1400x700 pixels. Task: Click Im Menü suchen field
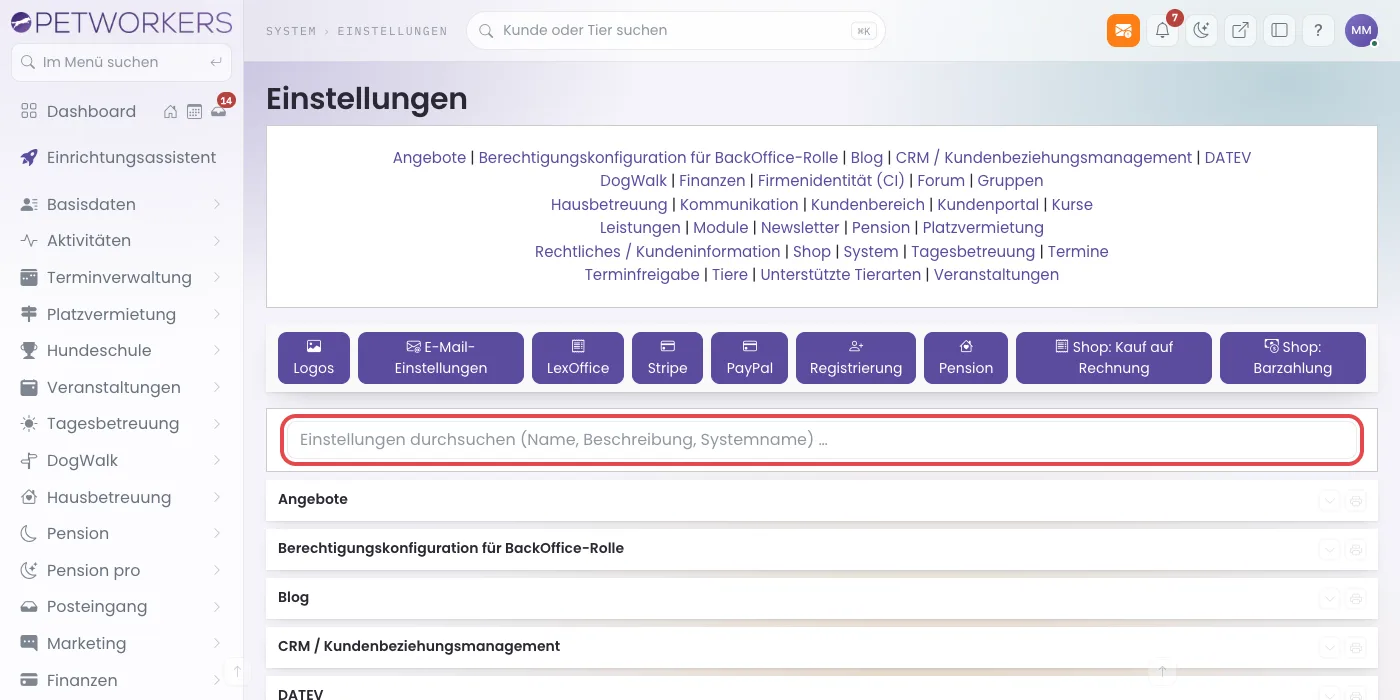click(121, 62)
